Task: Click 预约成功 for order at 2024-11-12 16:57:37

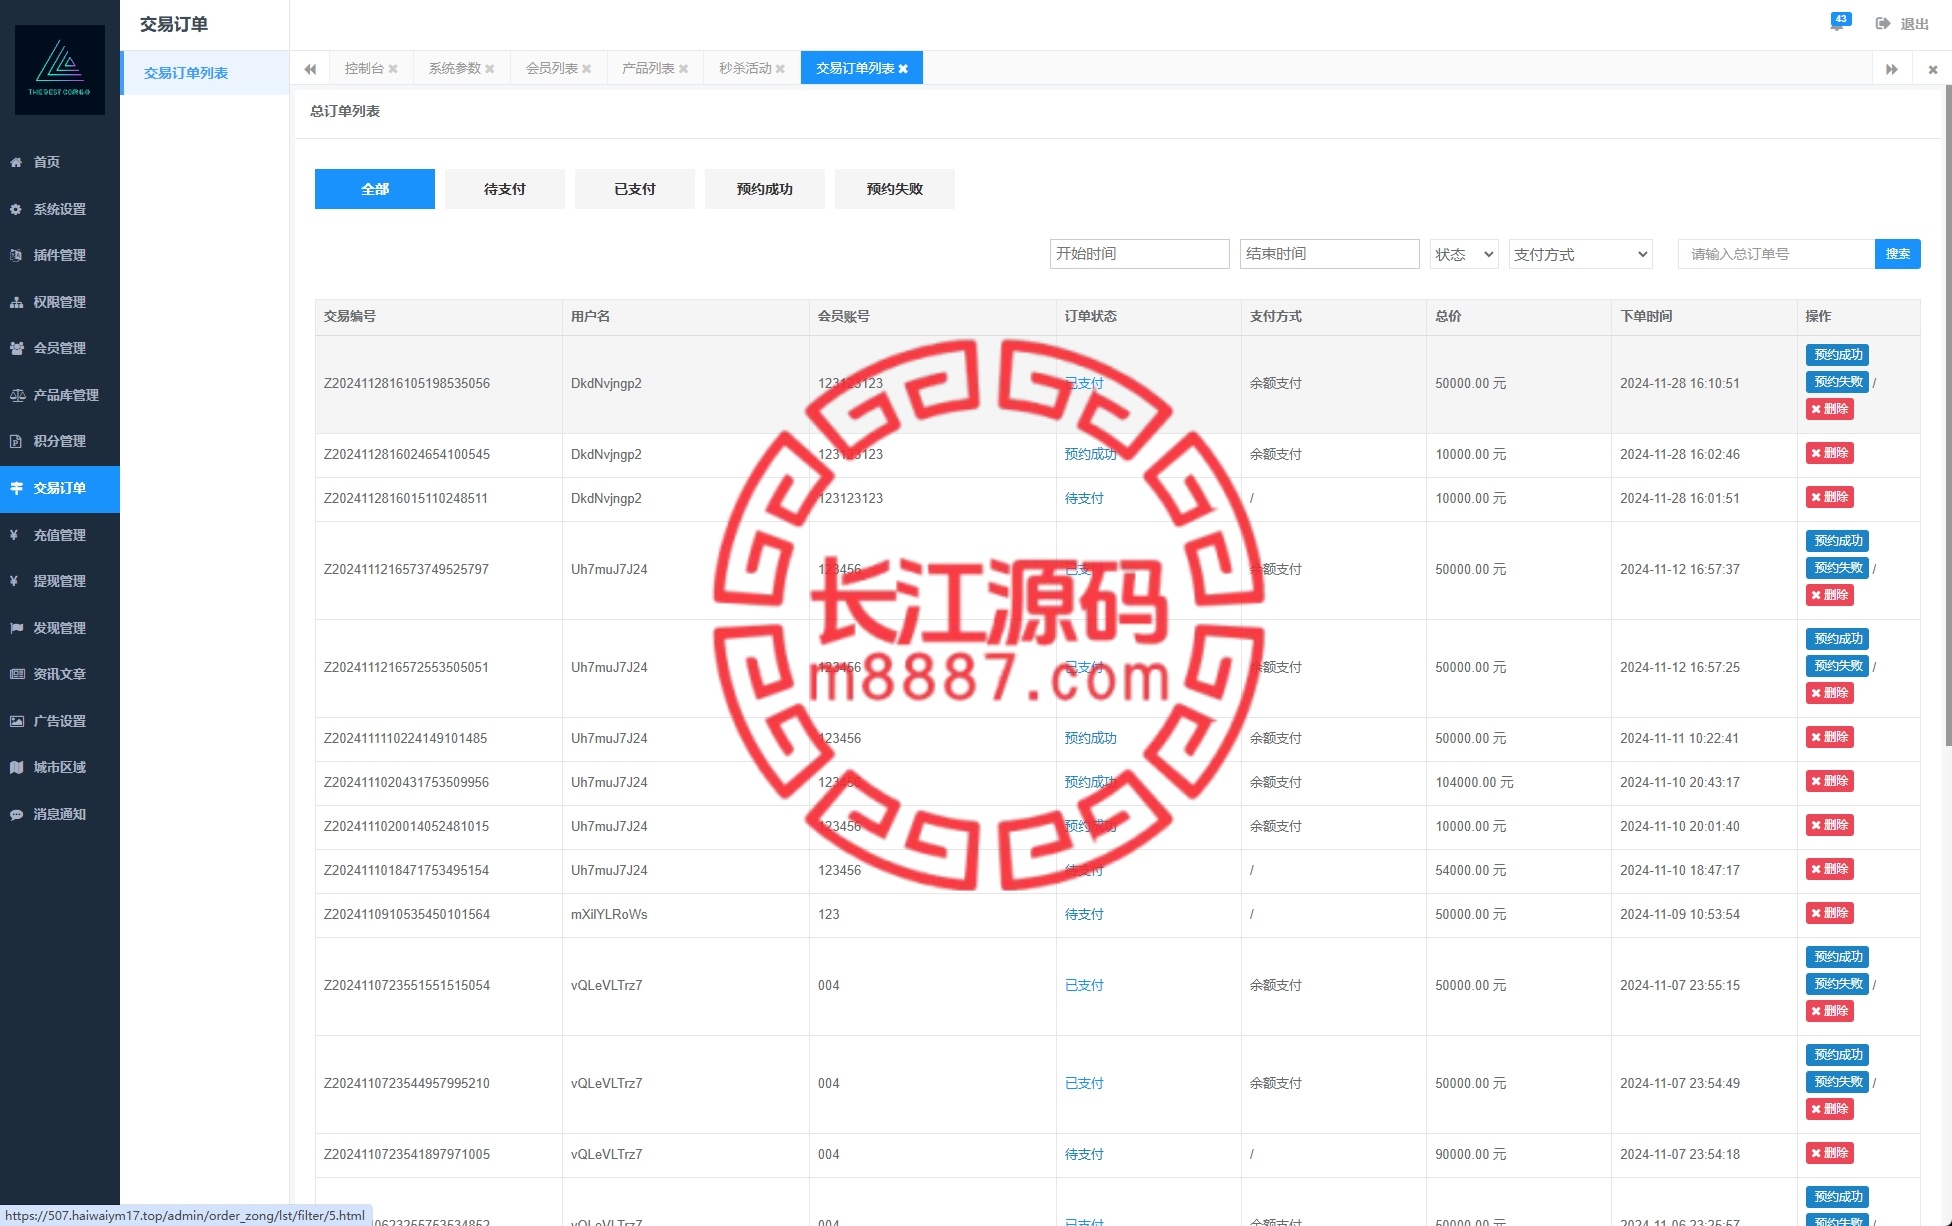Action: (1838, 541)
